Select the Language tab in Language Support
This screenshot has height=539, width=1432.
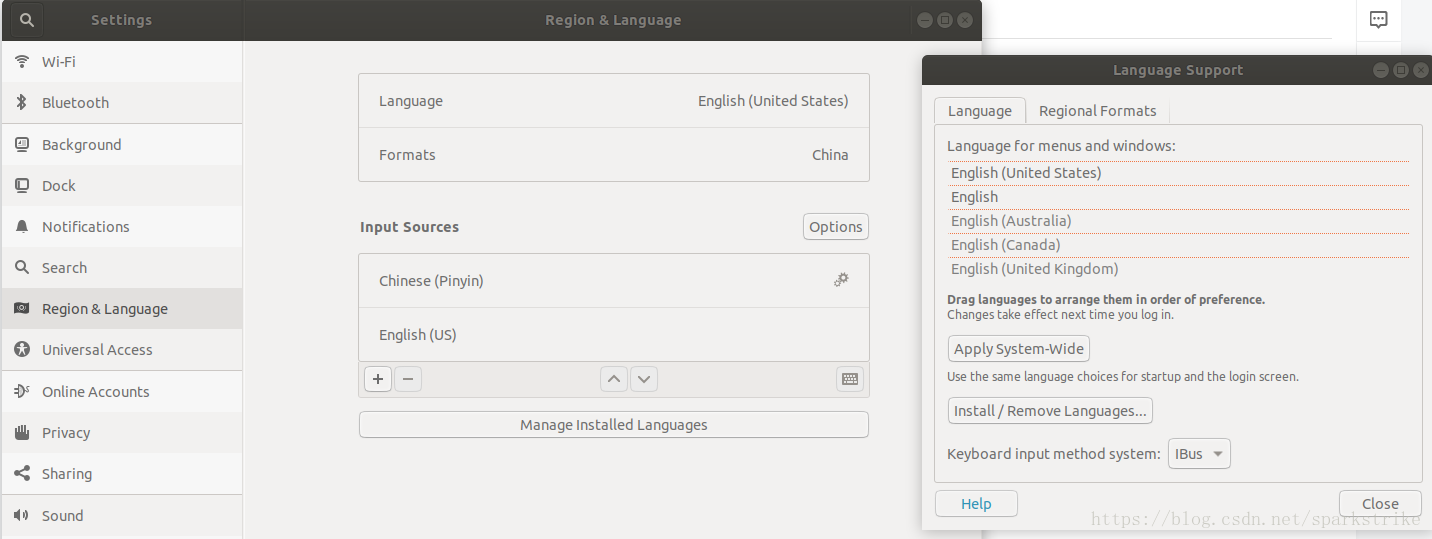point(980,111)
